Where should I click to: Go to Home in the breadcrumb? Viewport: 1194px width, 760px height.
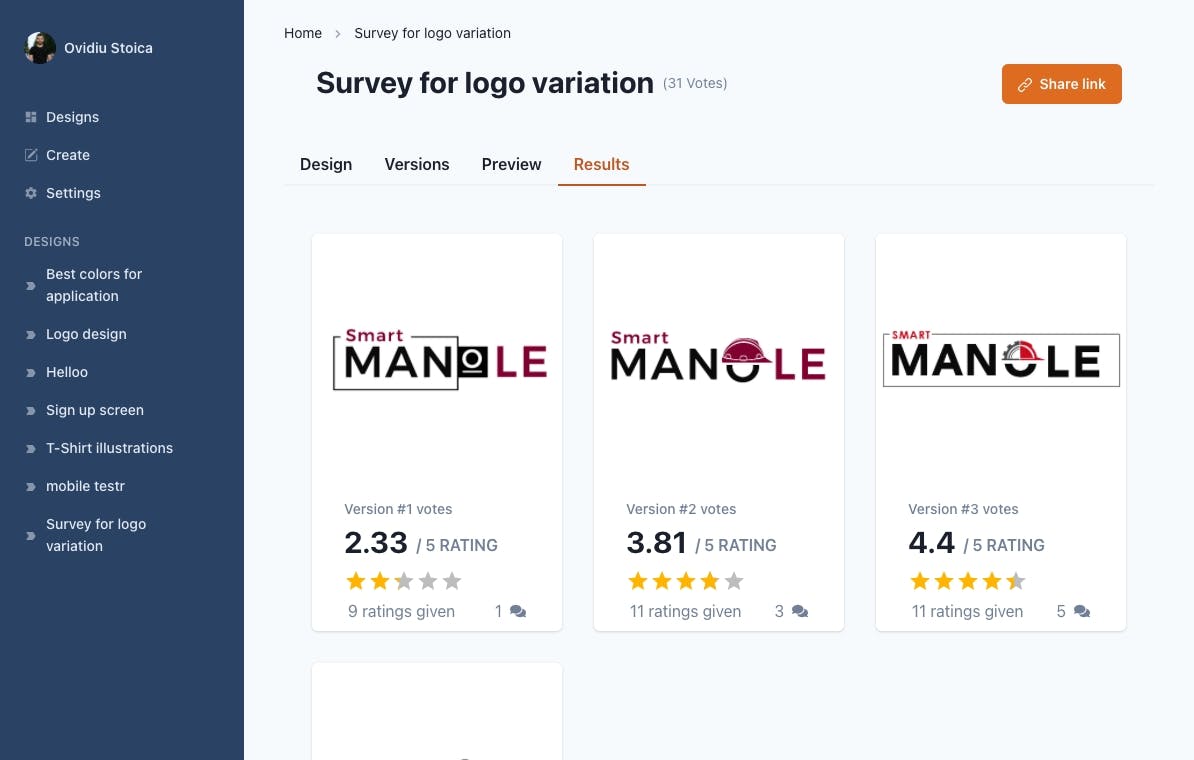303,34
